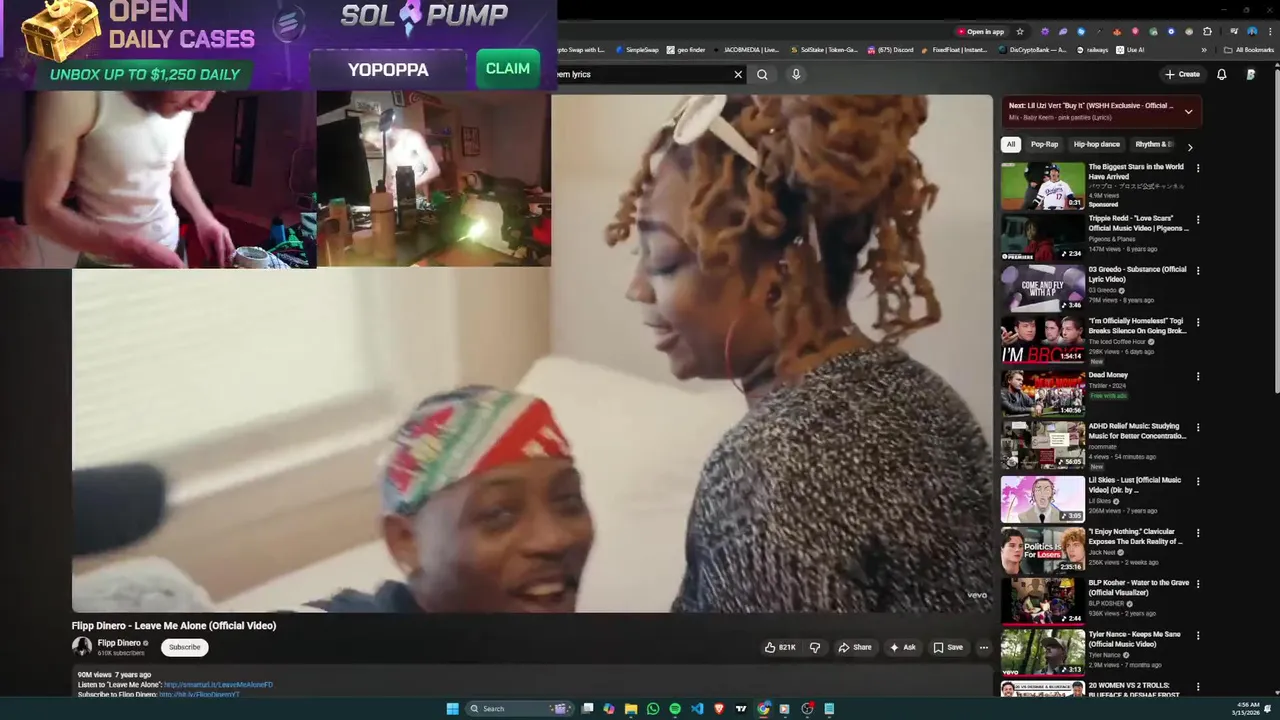The height and width of the screenshot is (720, 1280).
Task: Click the YOPOPPA code field in banner
Action: pyautogui.click(x=388, y=69)
